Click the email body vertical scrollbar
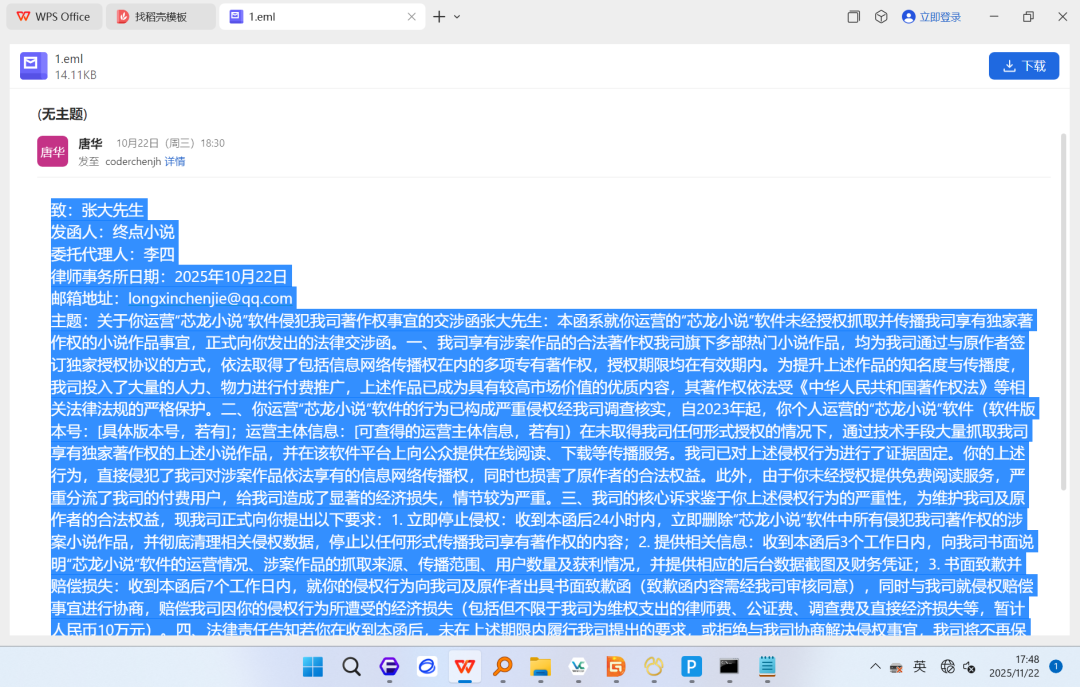Screen dimensions: 1080x687 [1063, 311]
